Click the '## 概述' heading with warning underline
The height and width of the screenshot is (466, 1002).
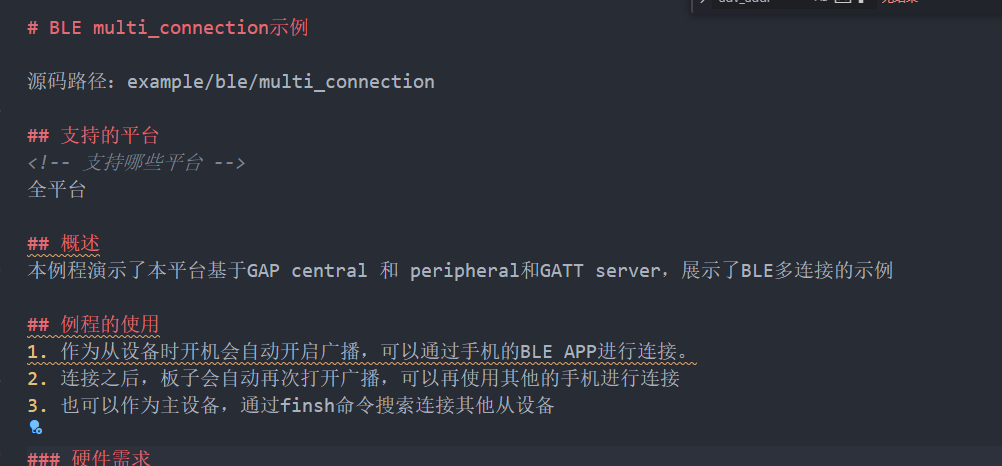tap(64, 243)
